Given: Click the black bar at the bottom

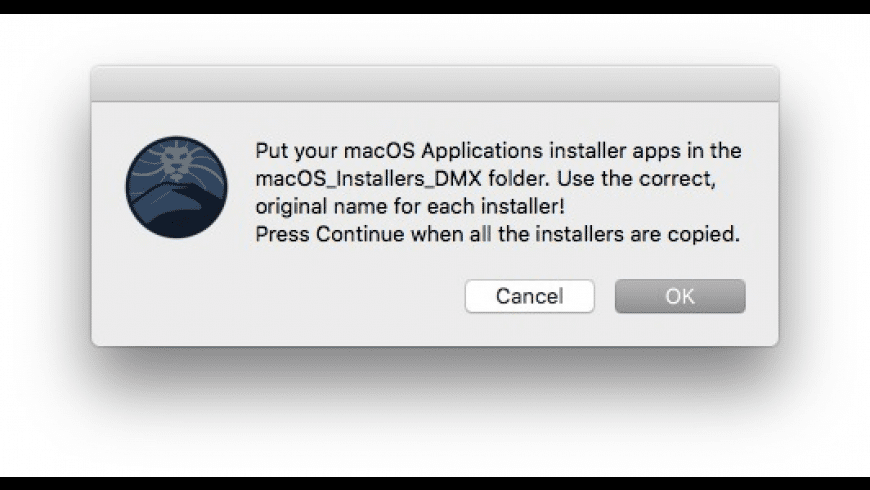Looking at the screenshot, I should 434,483.
